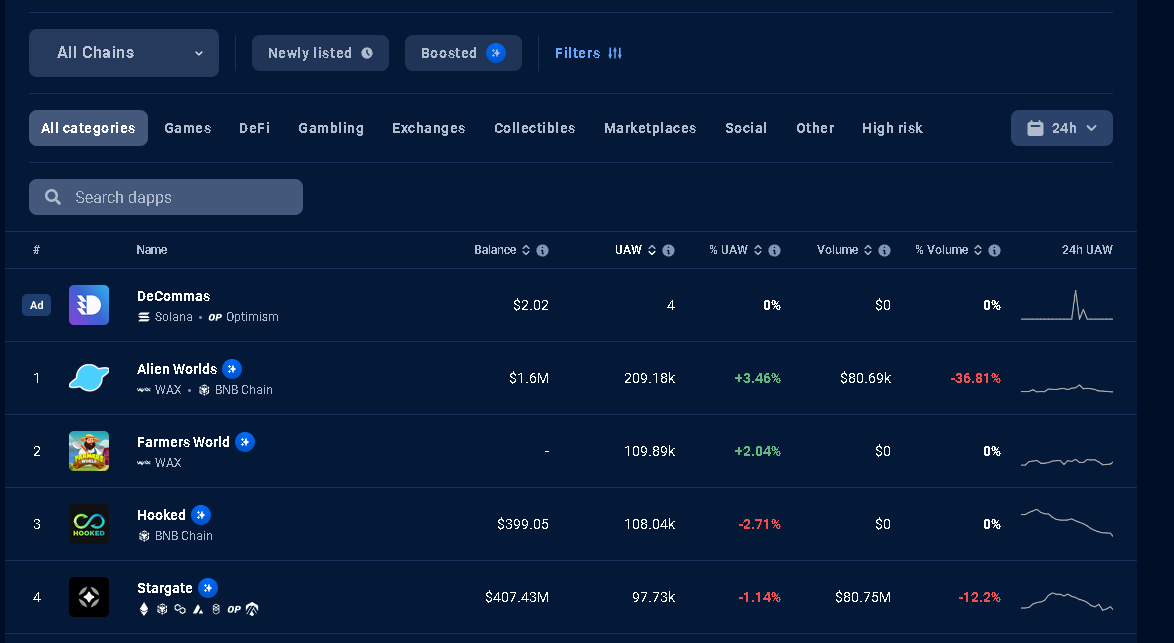Screen dimensions: 1174x643
Task: Click the 24h UAW sparkline for DeCommas
Action: coord(1067,305)
